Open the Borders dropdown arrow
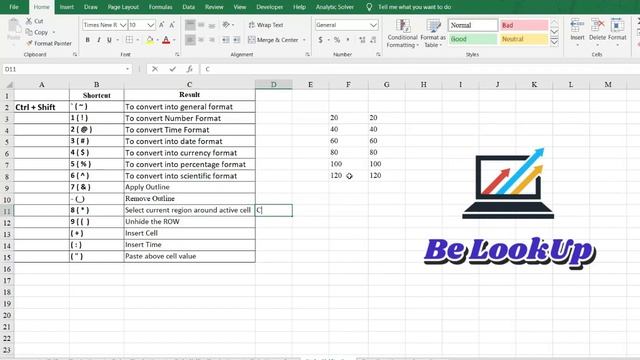Screen dimensions: 640x360 (x=138, y=40)
